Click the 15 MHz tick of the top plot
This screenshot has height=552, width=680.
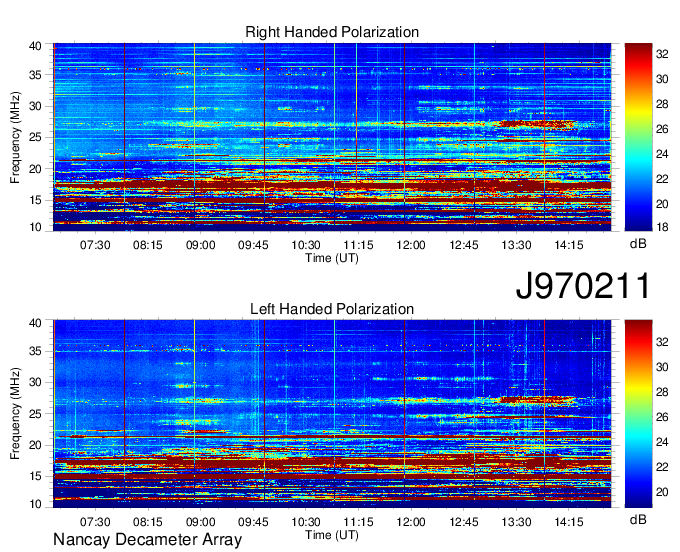[35, 200]
